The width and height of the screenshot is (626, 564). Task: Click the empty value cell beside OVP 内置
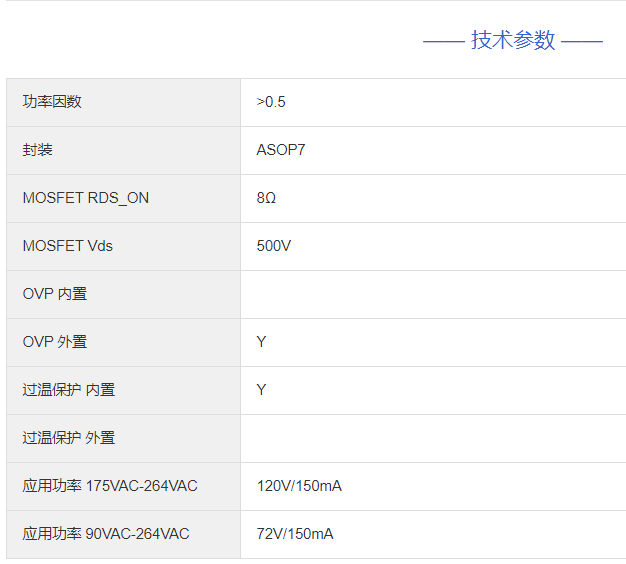[432, 294]
